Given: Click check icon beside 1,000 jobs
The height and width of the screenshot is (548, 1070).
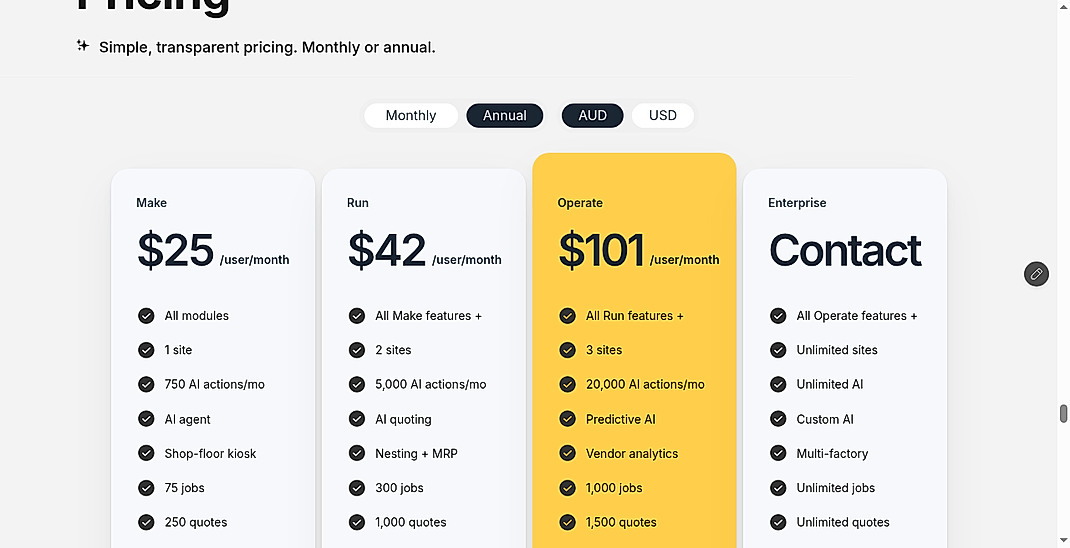Looking at the screenshot, I should point(568,488).
